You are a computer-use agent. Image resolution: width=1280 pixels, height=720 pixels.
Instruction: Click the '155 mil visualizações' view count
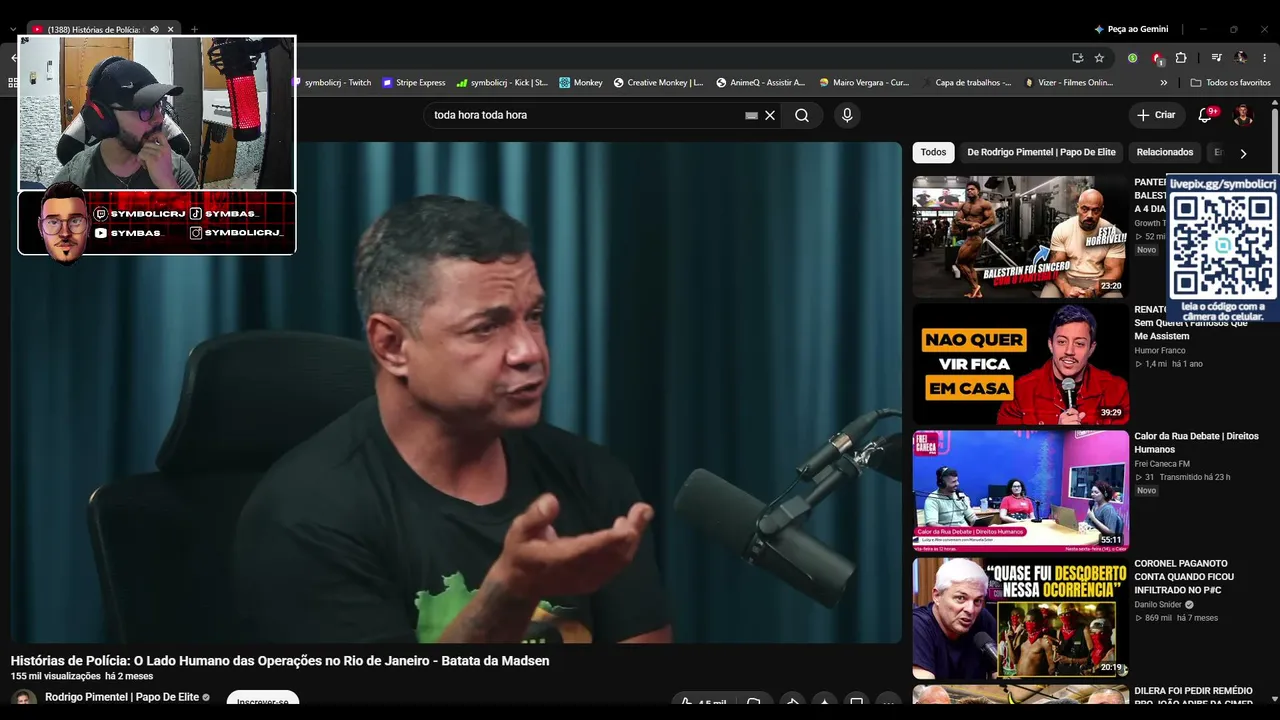[56, 677]
